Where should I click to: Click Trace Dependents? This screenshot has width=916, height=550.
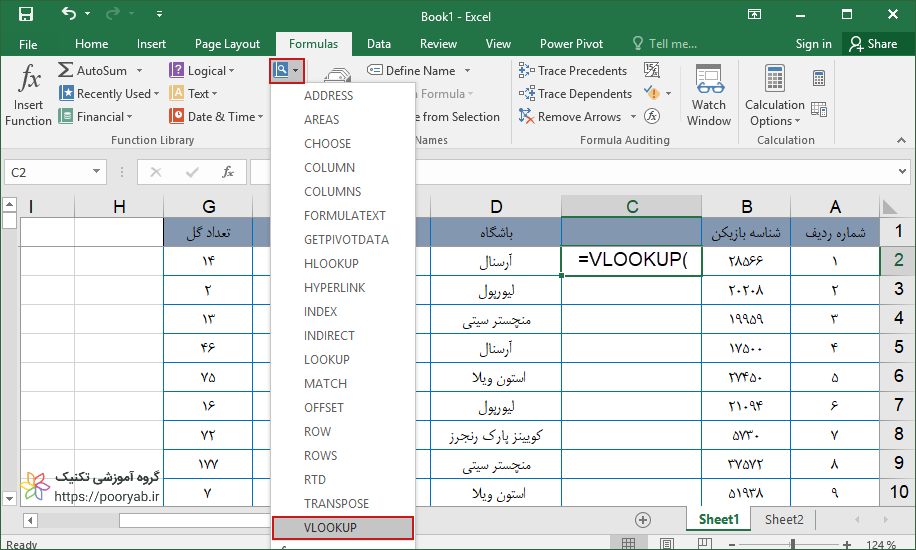tap(575, 94)
